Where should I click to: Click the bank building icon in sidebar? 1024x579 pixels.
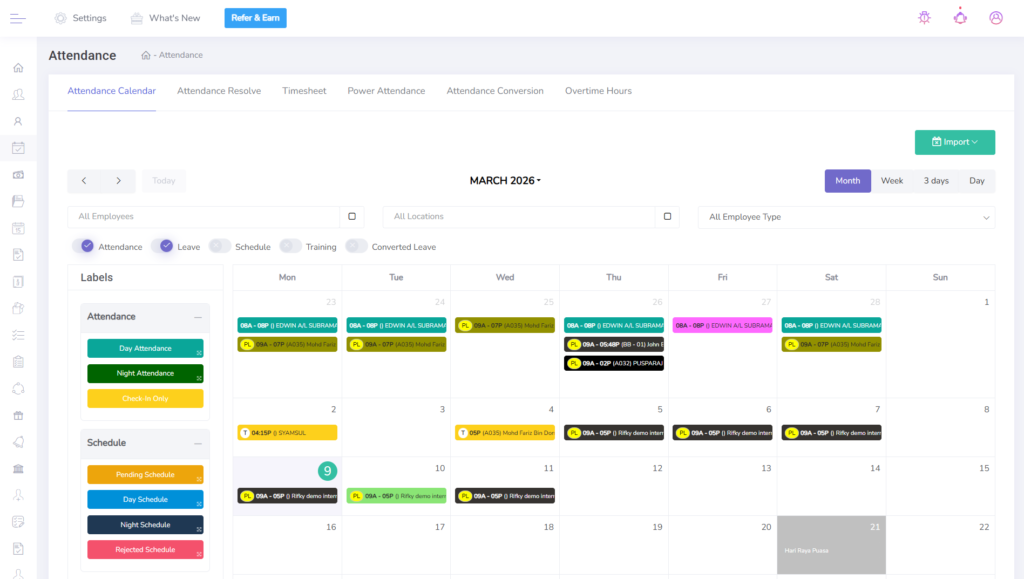pos(18,468)
